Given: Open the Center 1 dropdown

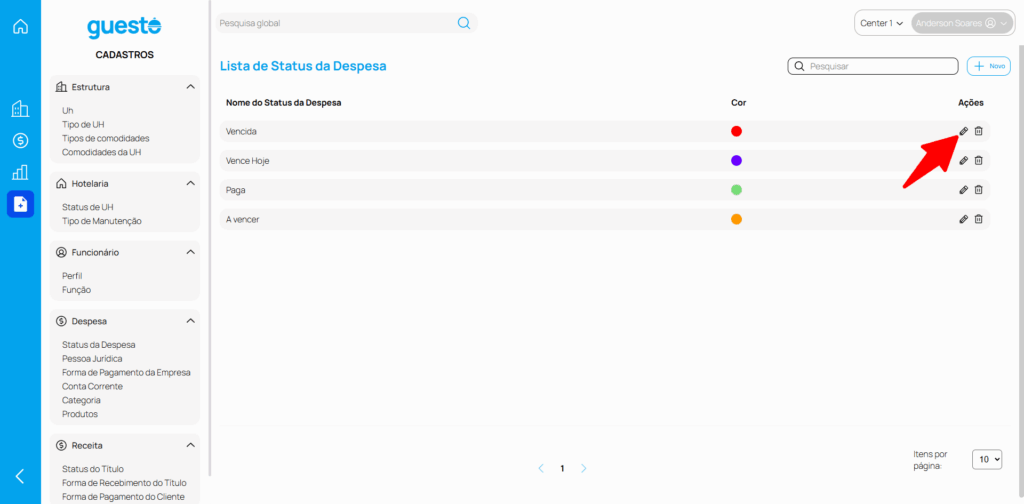Looking at the screenshot, I should (x=881, y=23).
